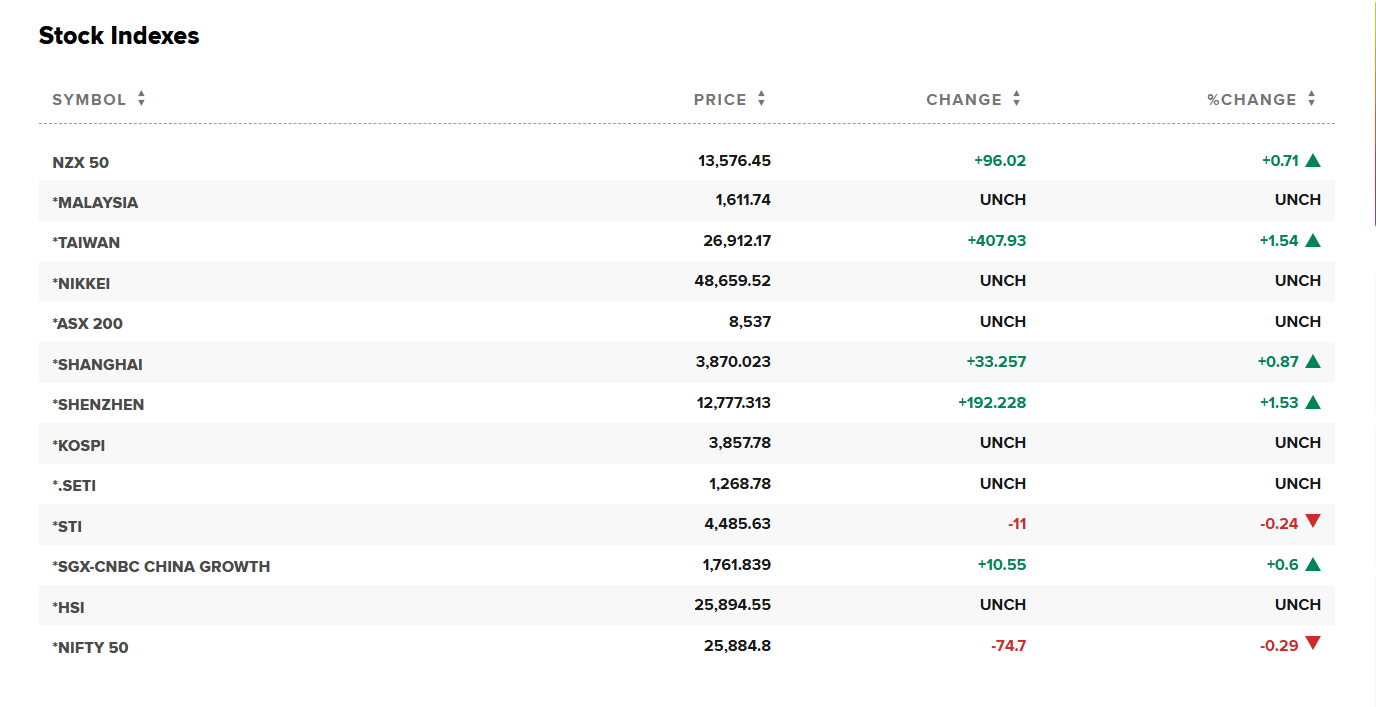The width and height of the screenshot is (1376, 707).
Task: Sort table by the PRICE column header
Action: pyautogui.click(x=720, y=100)
